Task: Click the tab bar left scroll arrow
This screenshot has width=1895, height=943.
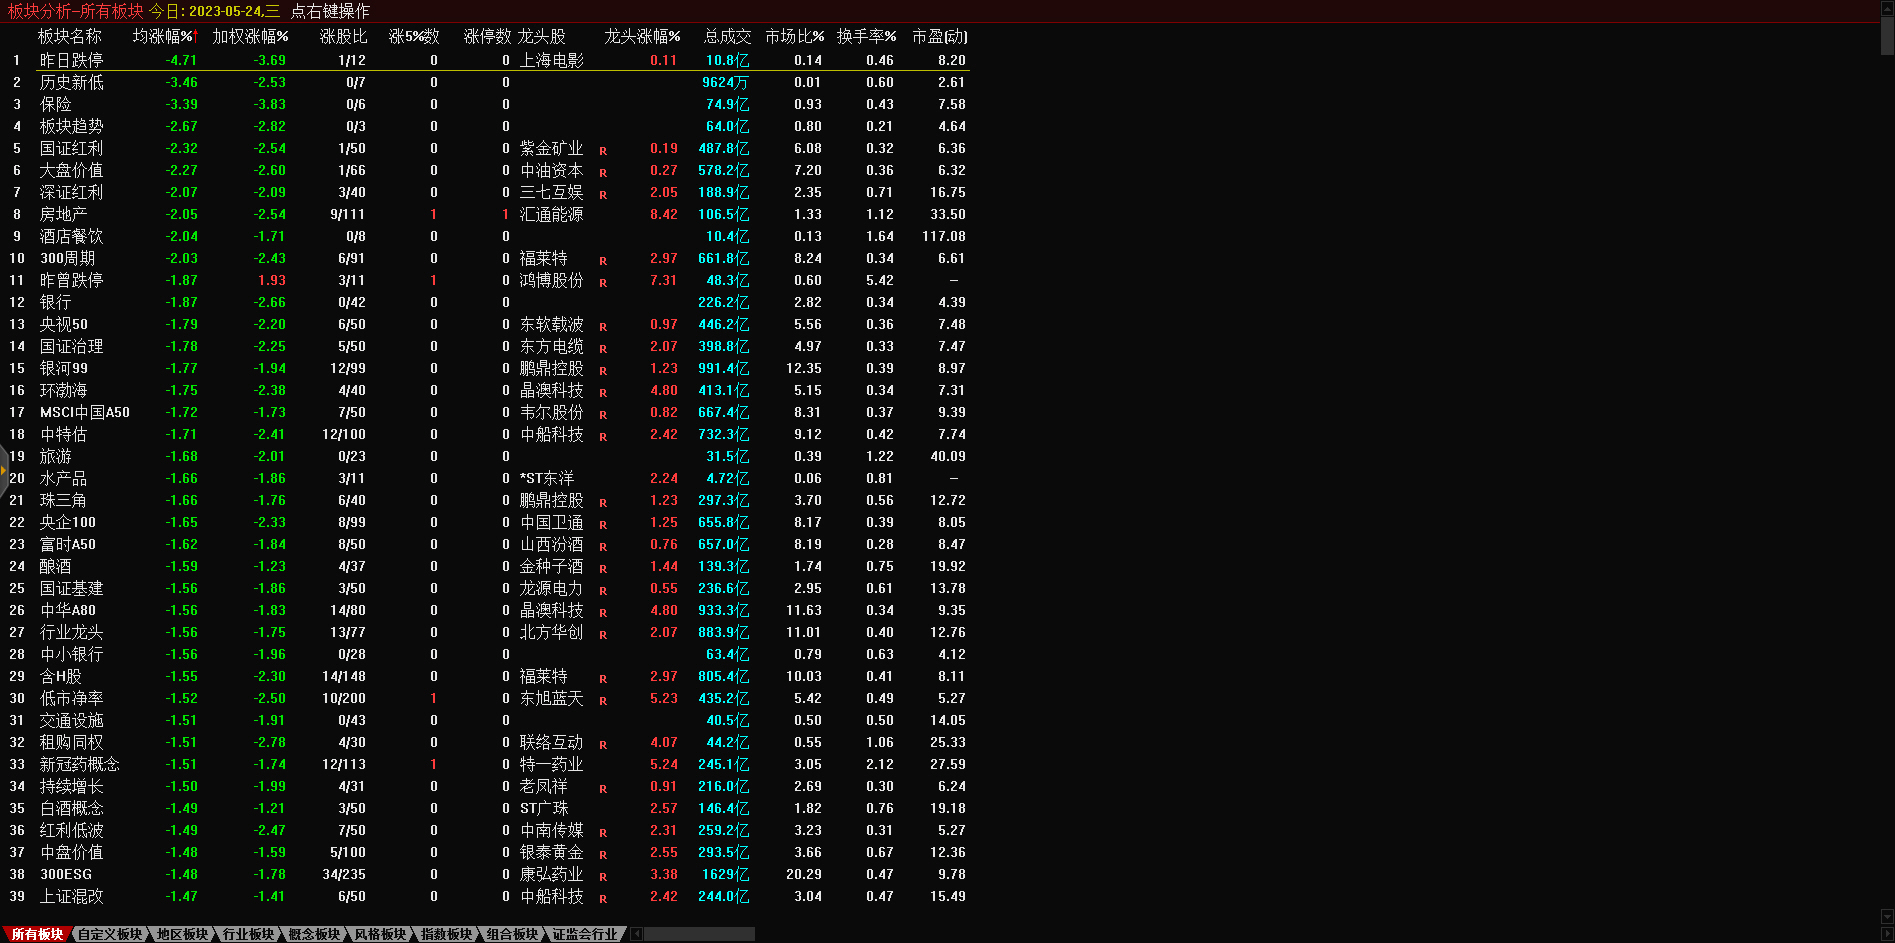Action: (x=637, y=934)
